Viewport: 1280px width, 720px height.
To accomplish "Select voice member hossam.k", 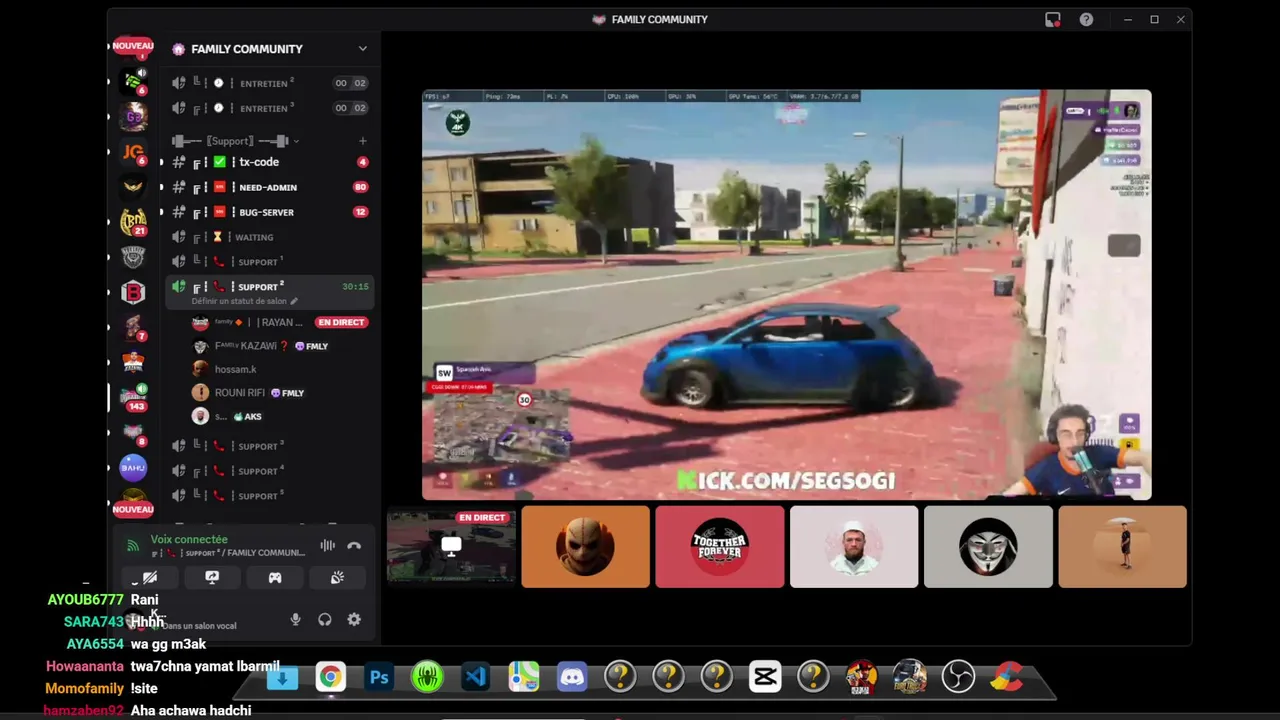I will coord(280,369).
